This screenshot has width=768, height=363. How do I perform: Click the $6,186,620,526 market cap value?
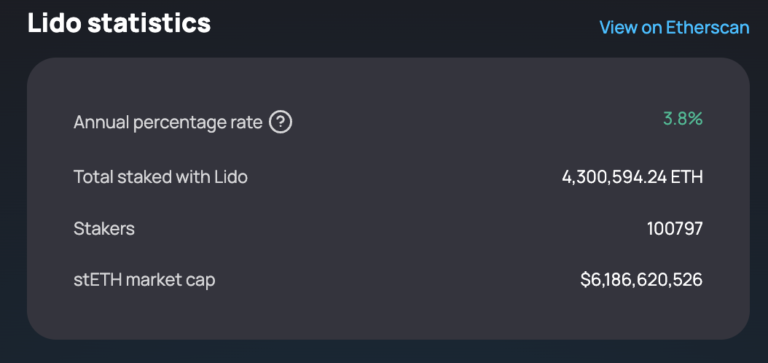[x=642, y=280]
